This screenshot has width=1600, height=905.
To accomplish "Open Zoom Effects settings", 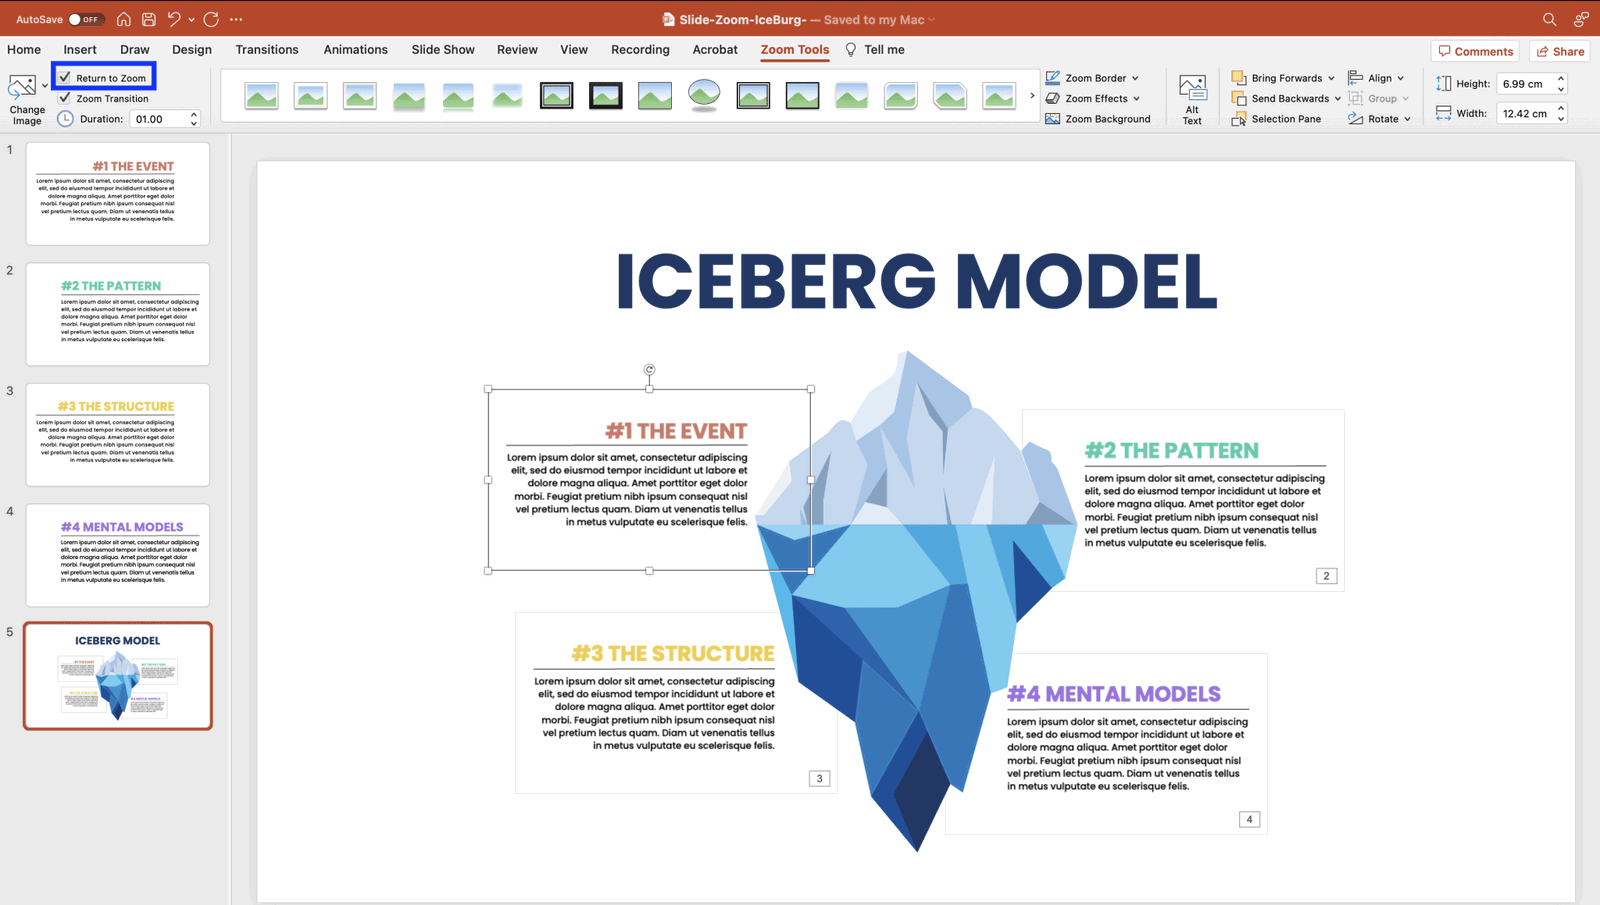I will [1092, 98].
